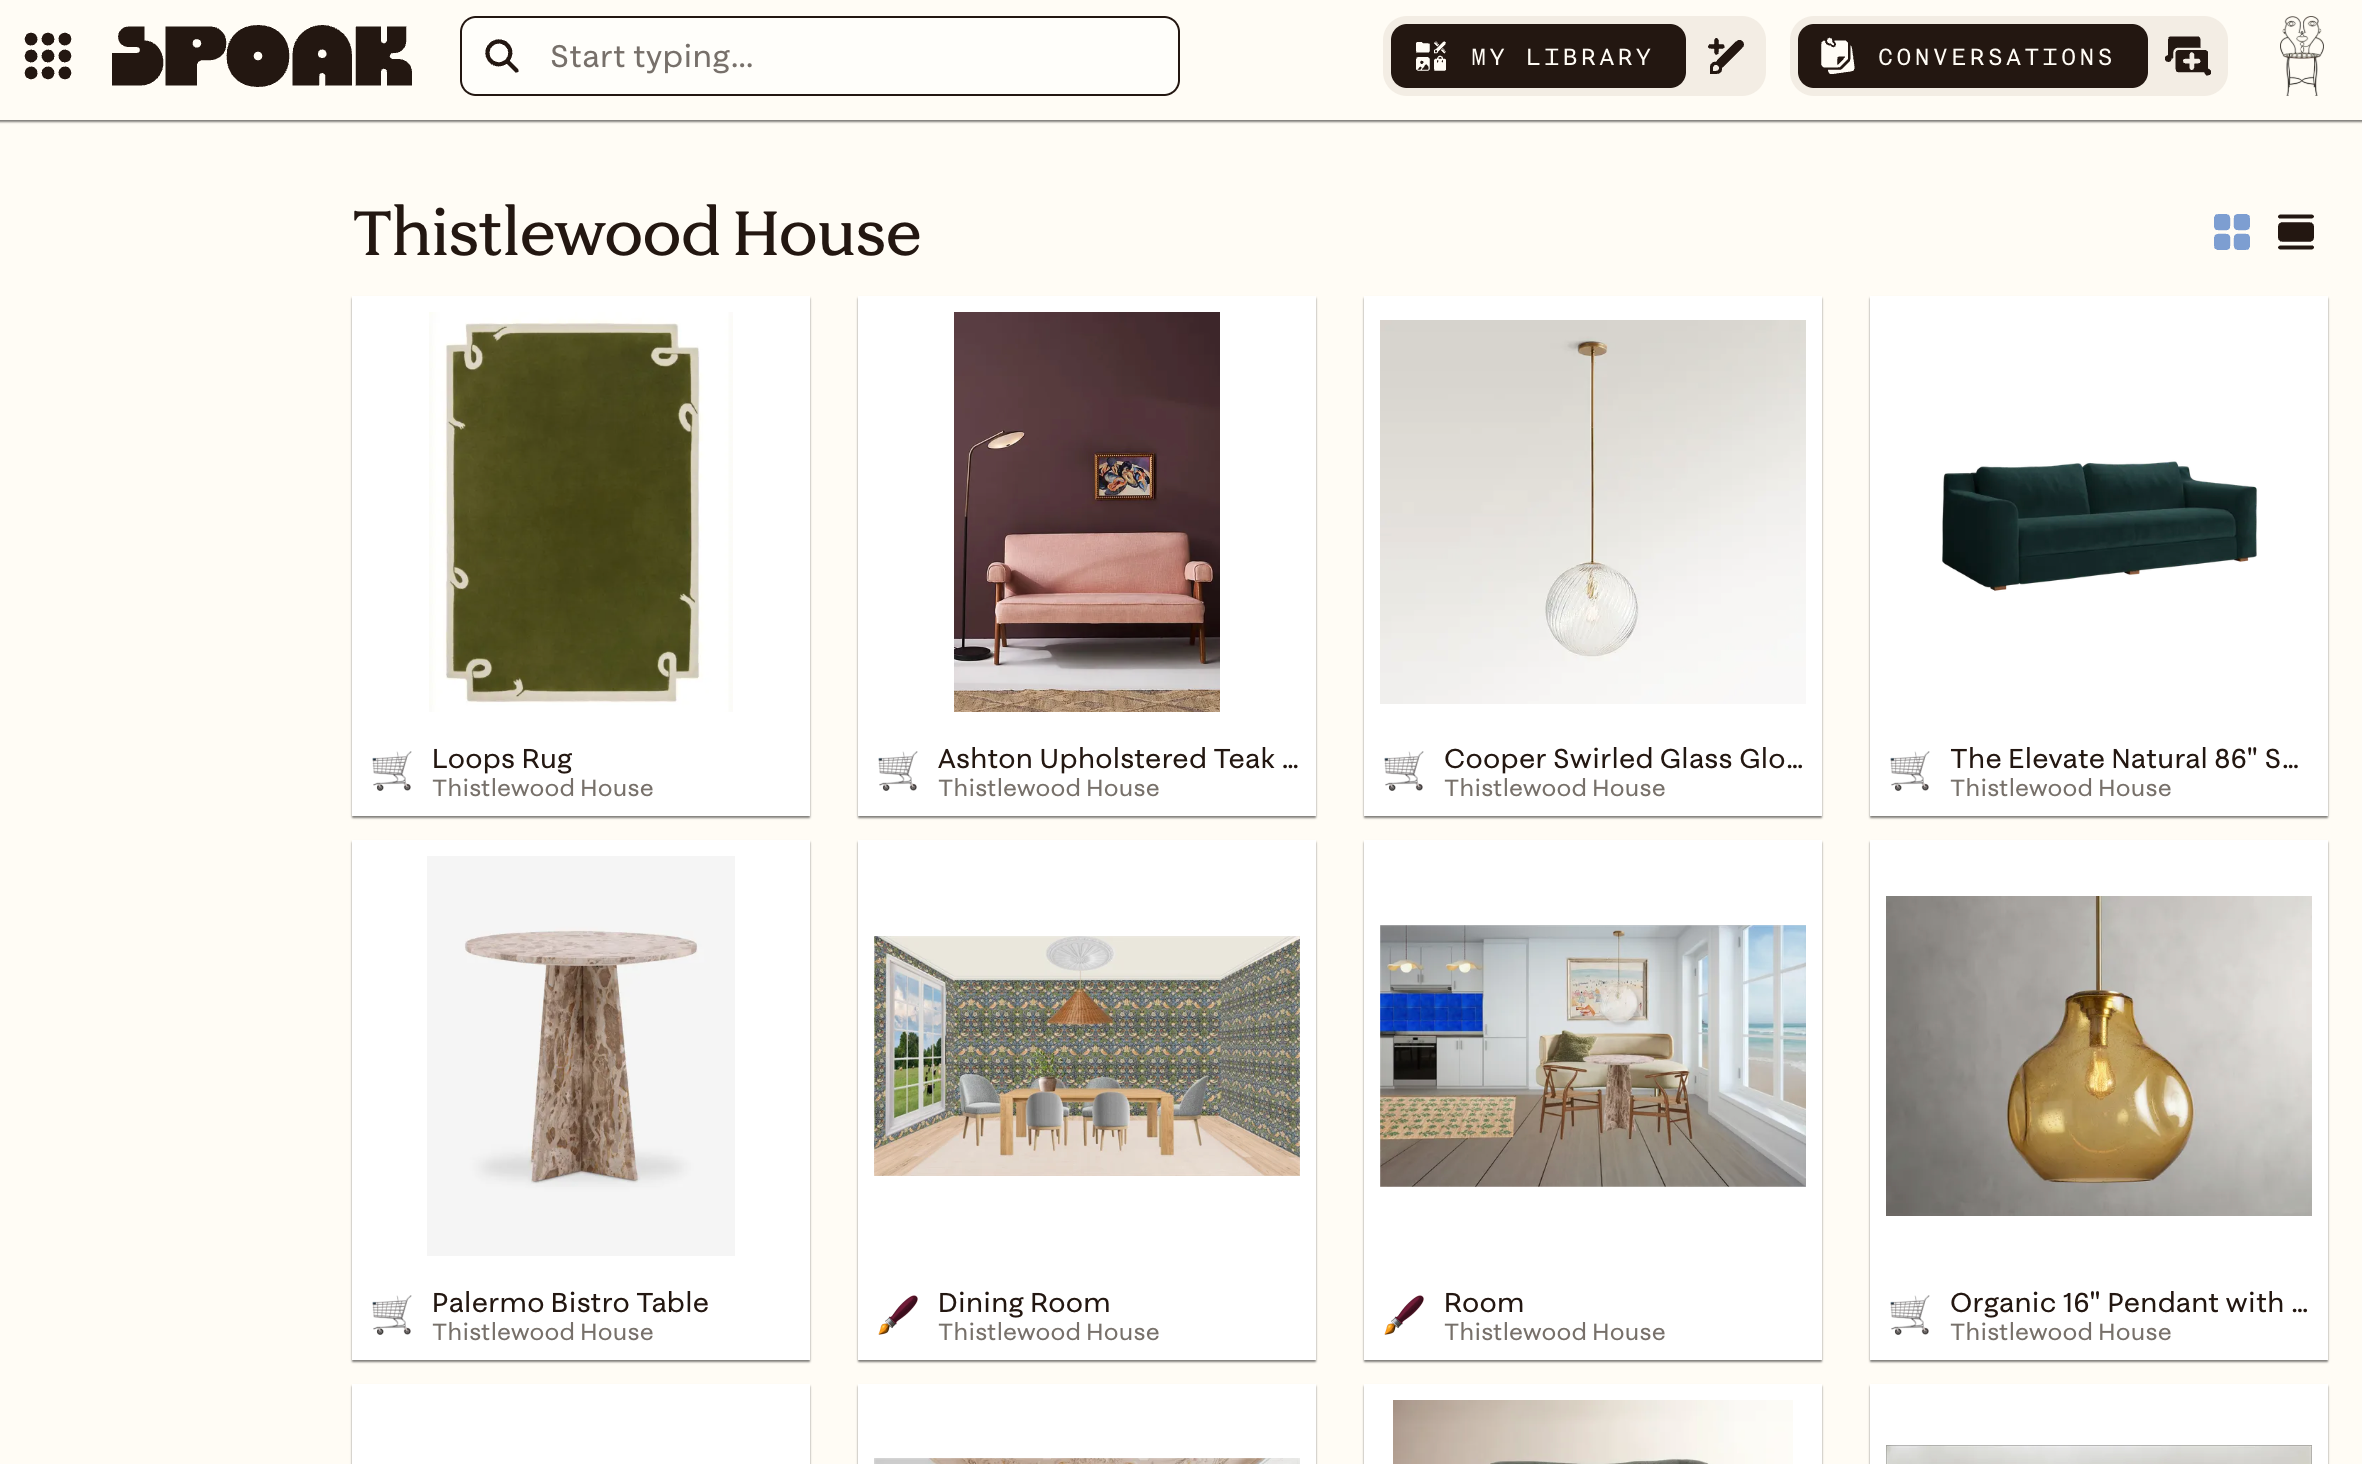The image size is (2362, 1464).
Task: Focus the Start typing search field
Action: pos(820,56)
